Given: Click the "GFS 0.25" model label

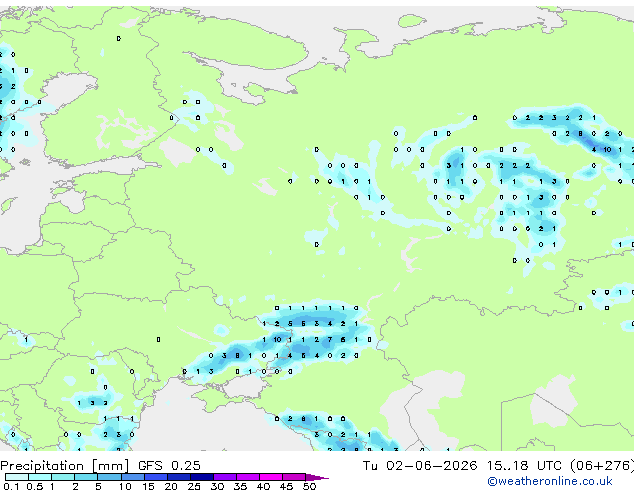Looking at the screenshot, I should (169, 466).
